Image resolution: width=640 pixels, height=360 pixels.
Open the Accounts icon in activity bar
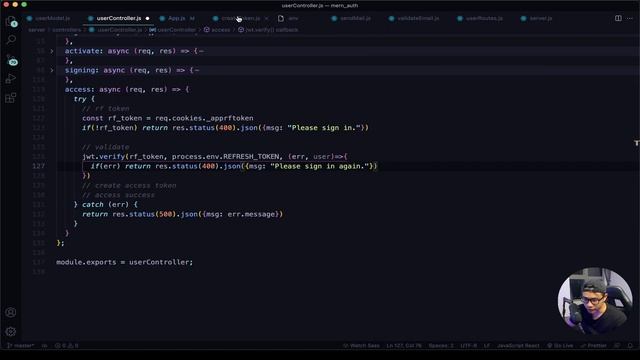pos(11,313)
